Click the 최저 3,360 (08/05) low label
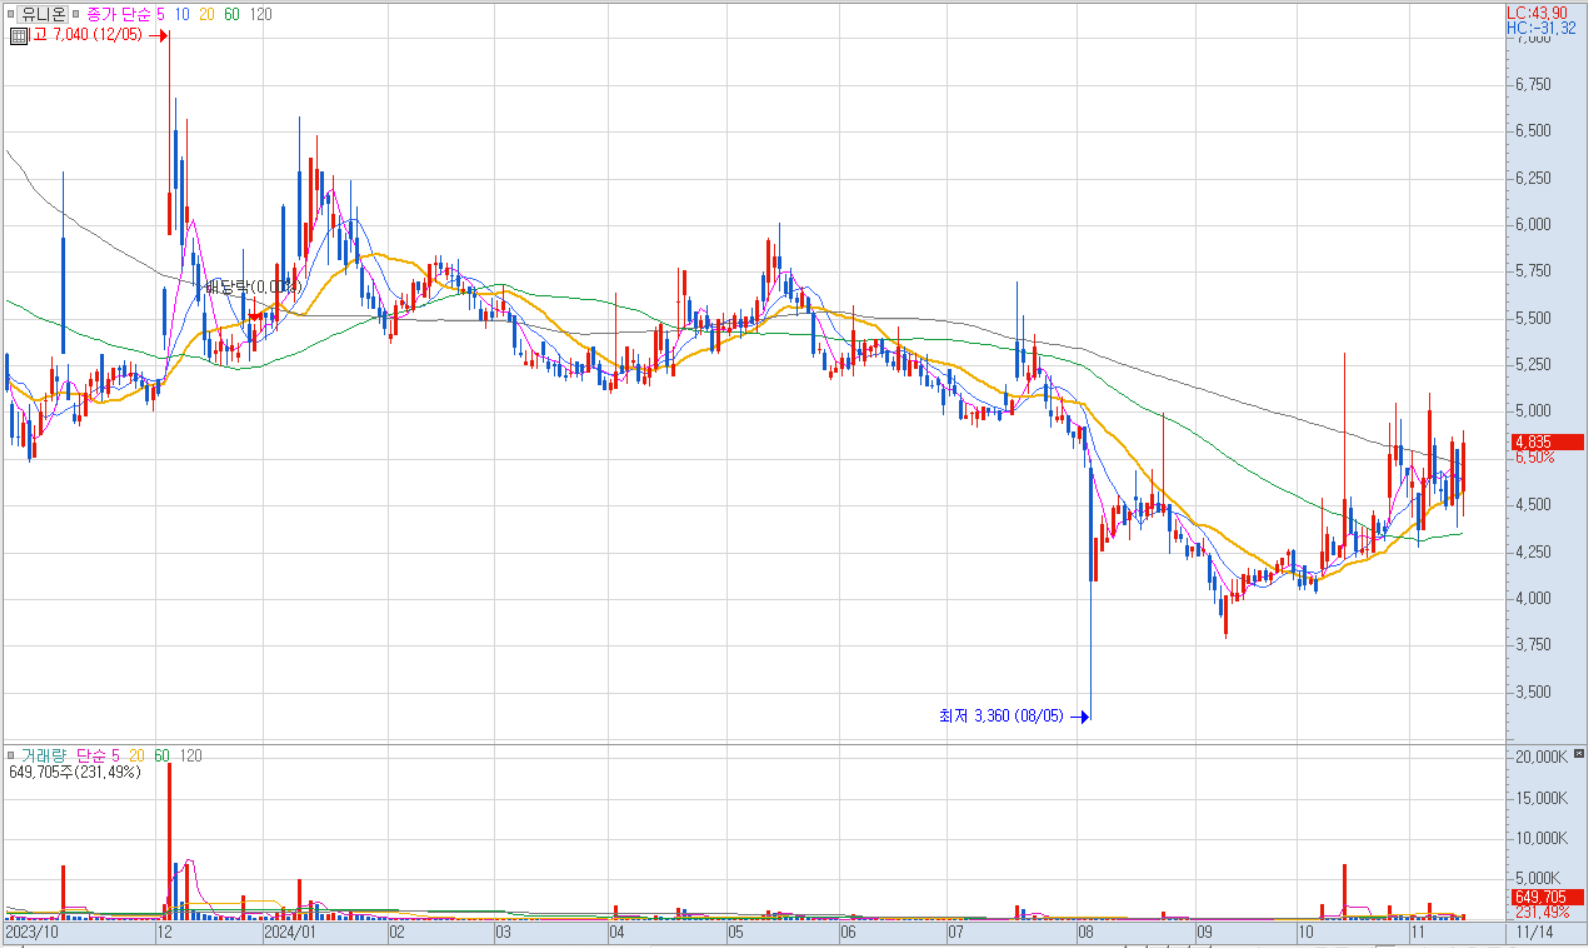The width and height of the screenshot is (1588, 948). point(1002,716)
